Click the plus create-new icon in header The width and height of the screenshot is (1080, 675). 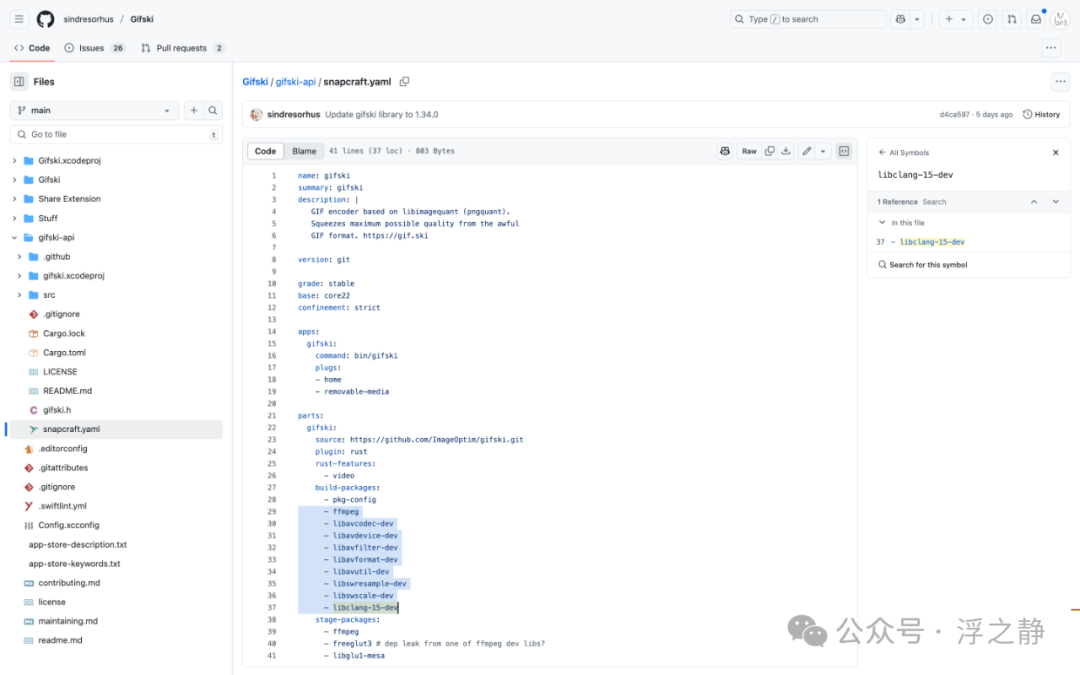click(x=949, y=19)
